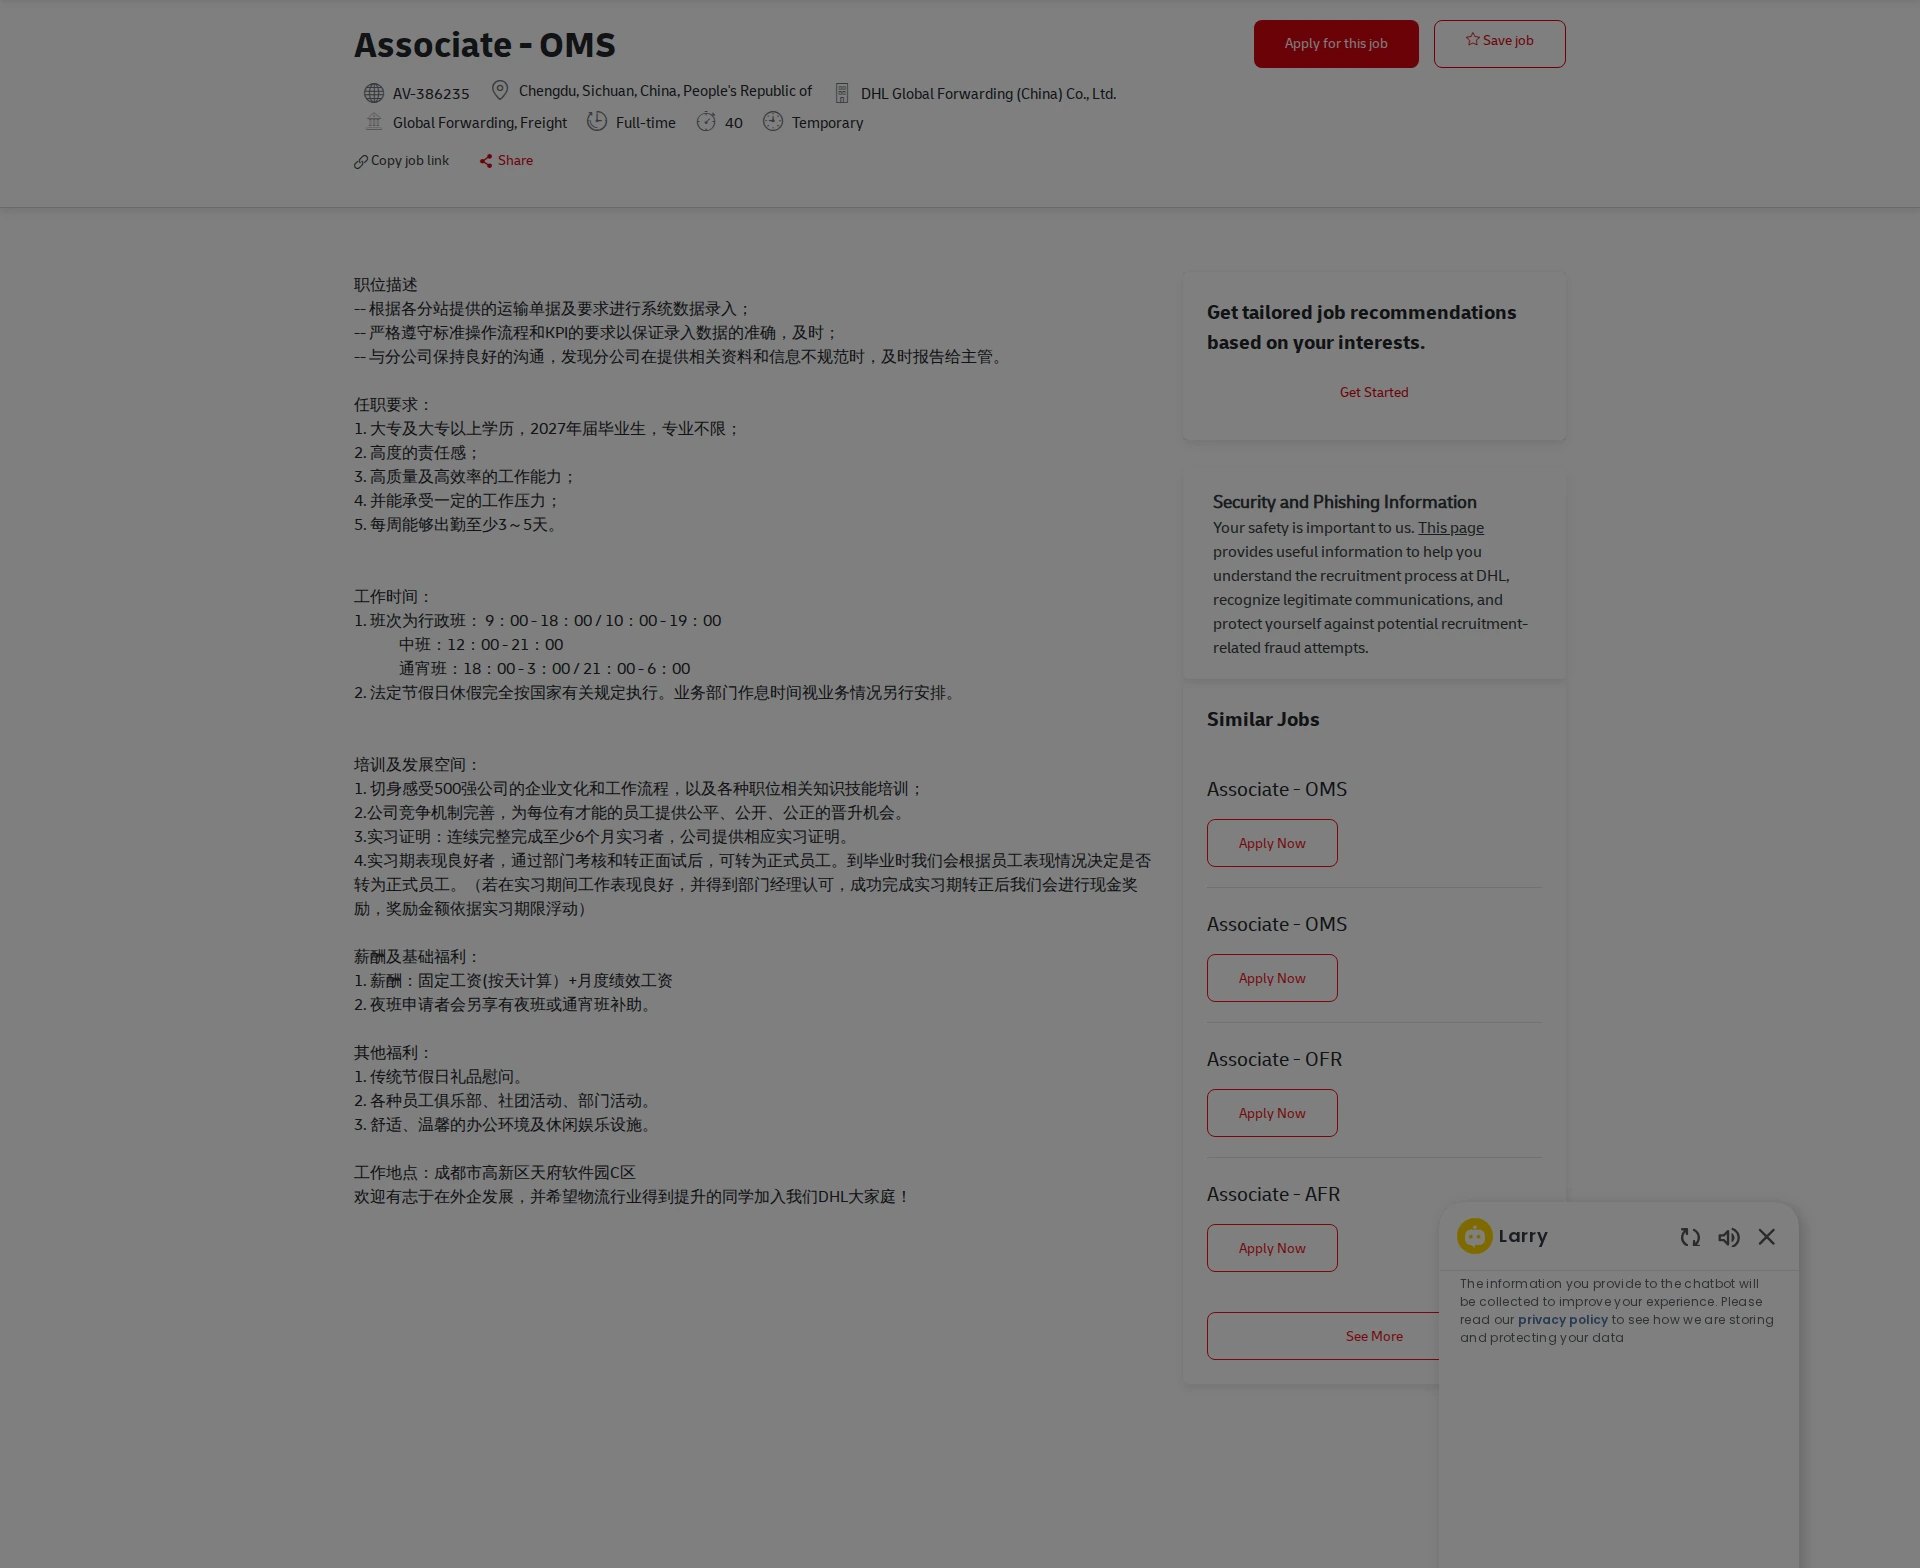Viewport: 1920px width, 1568px height.
Task: Click the AV-386235 job ID text
Action: [431, 94]
